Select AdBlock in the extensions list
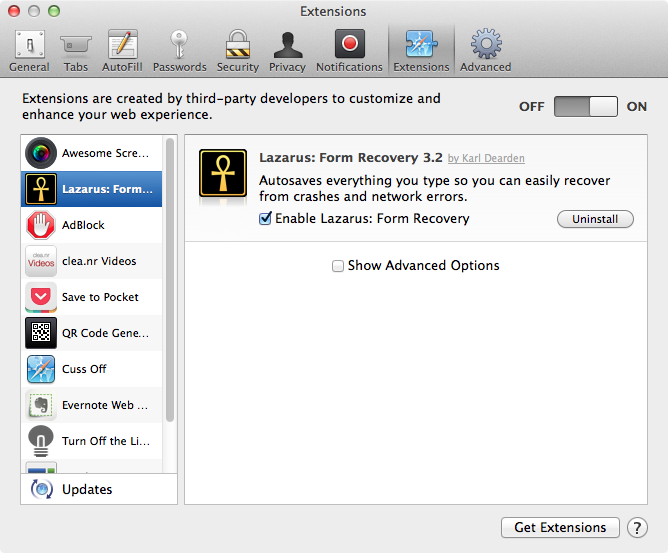 coord(91,225)
